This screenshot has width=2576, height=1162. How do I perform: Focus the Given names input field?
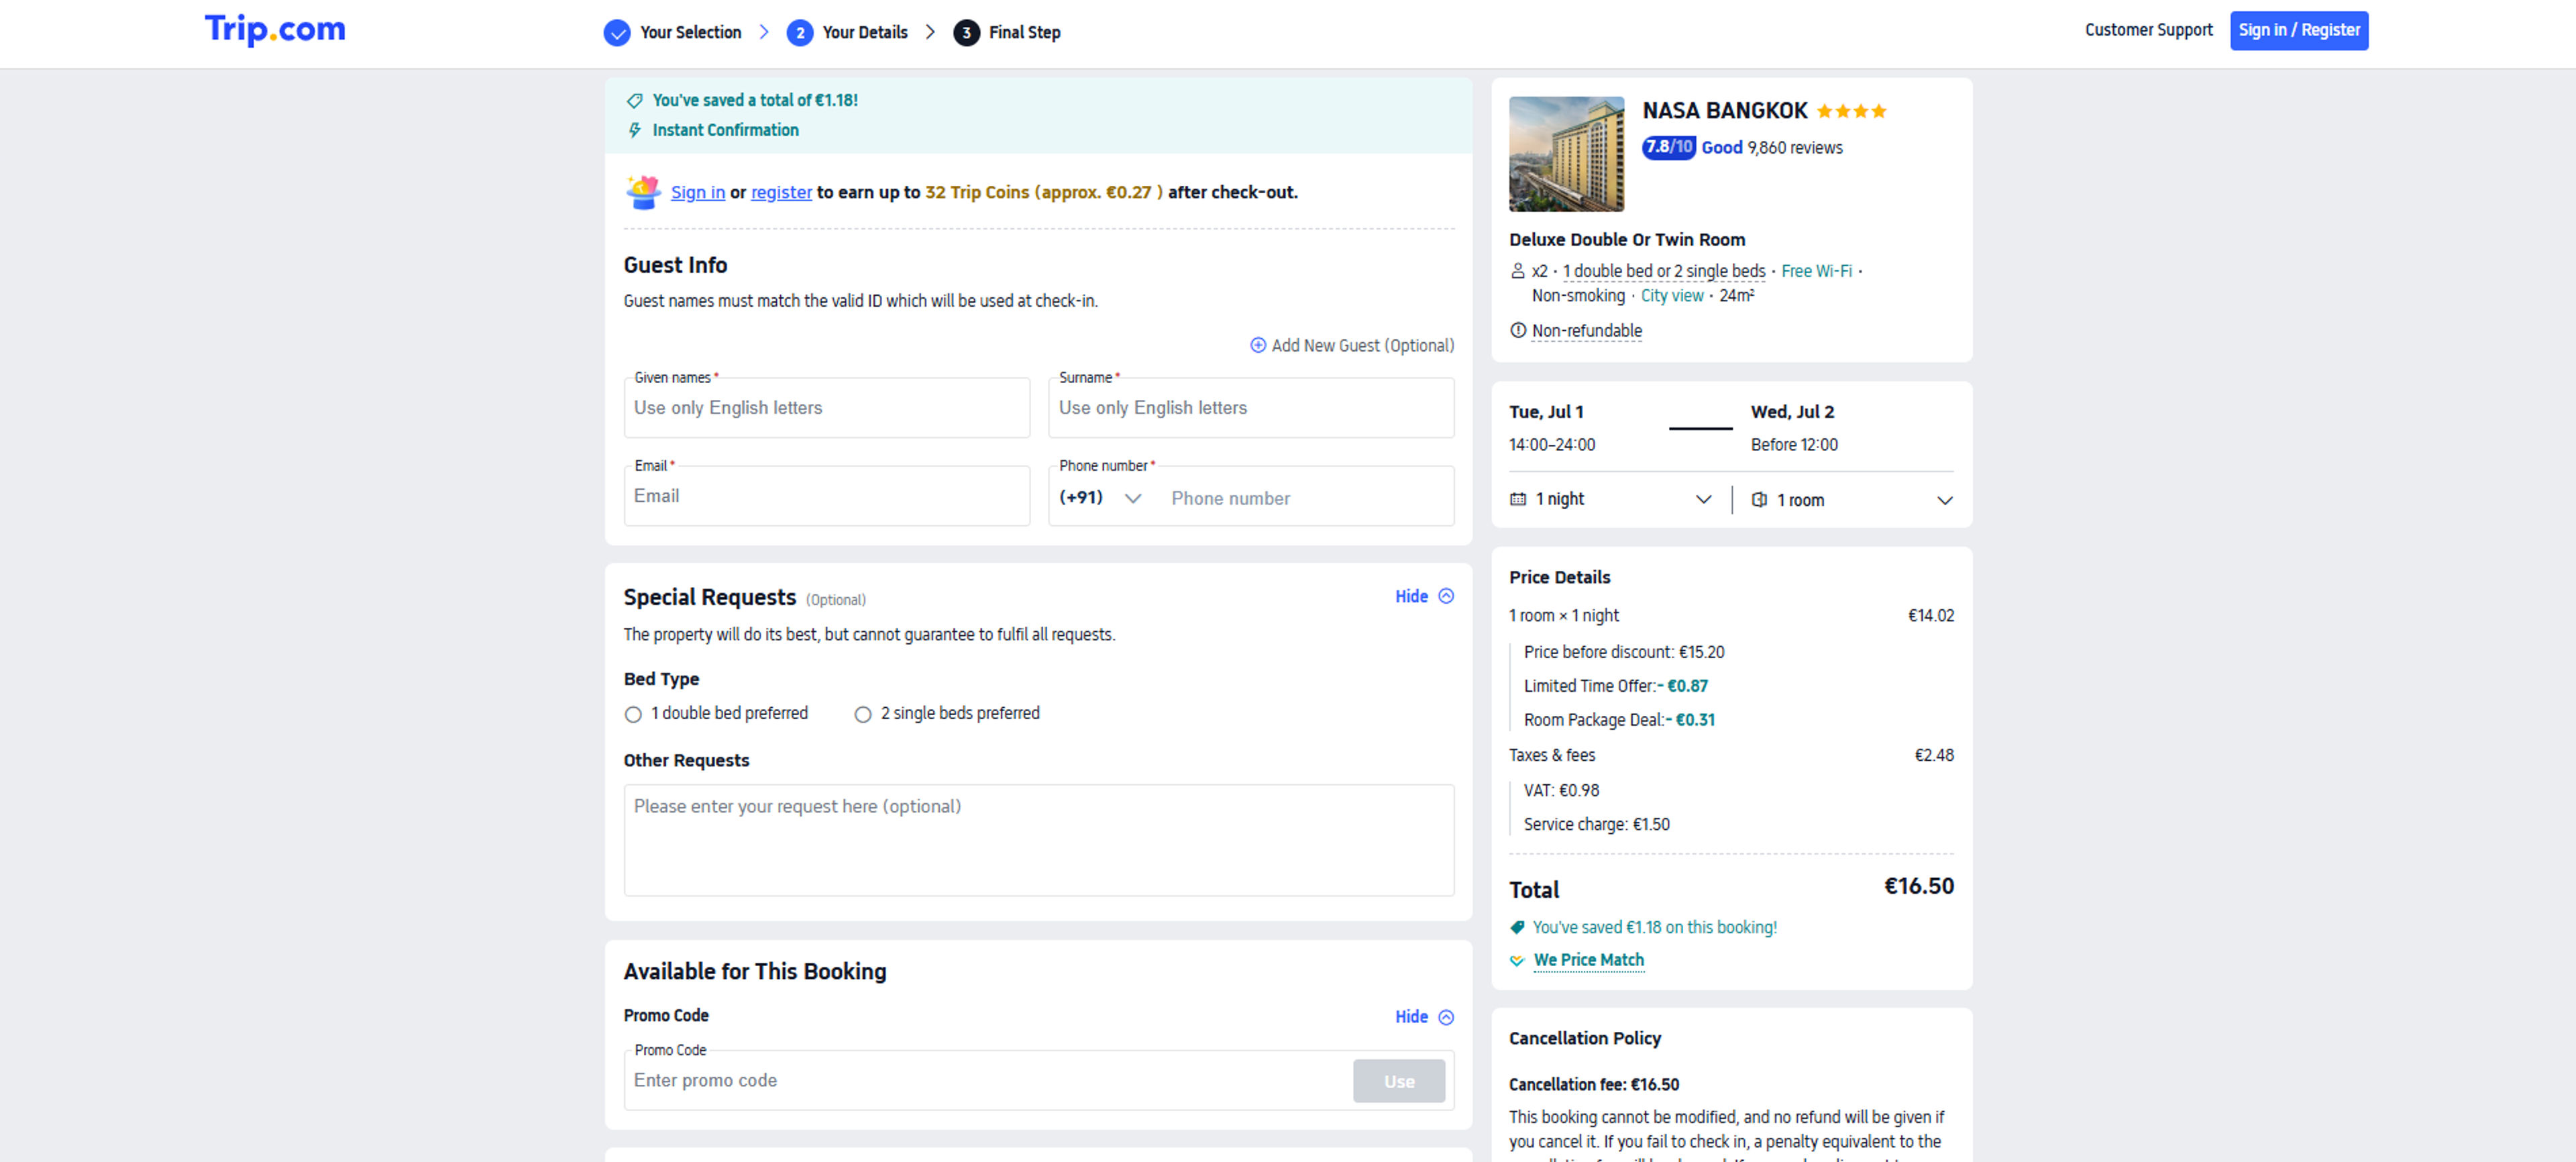(x=826, y=408)
